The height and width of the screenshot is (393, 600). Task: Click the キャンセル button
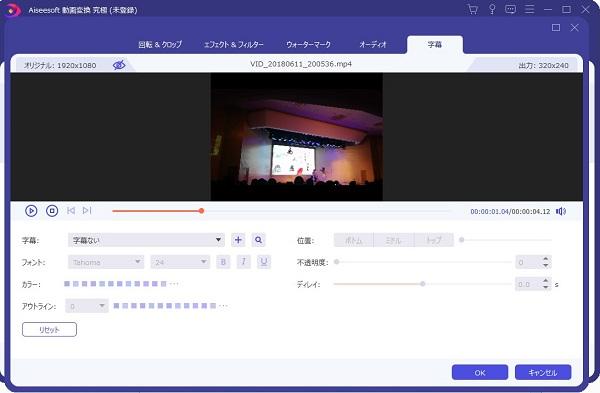click(543, 372)
